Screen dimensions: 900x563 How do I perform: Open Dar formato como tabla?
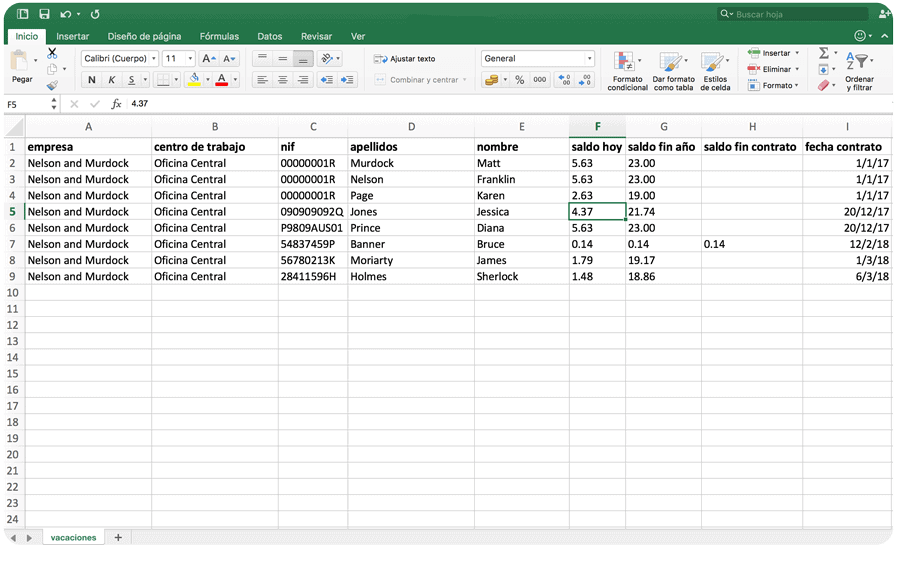point(673,71)
